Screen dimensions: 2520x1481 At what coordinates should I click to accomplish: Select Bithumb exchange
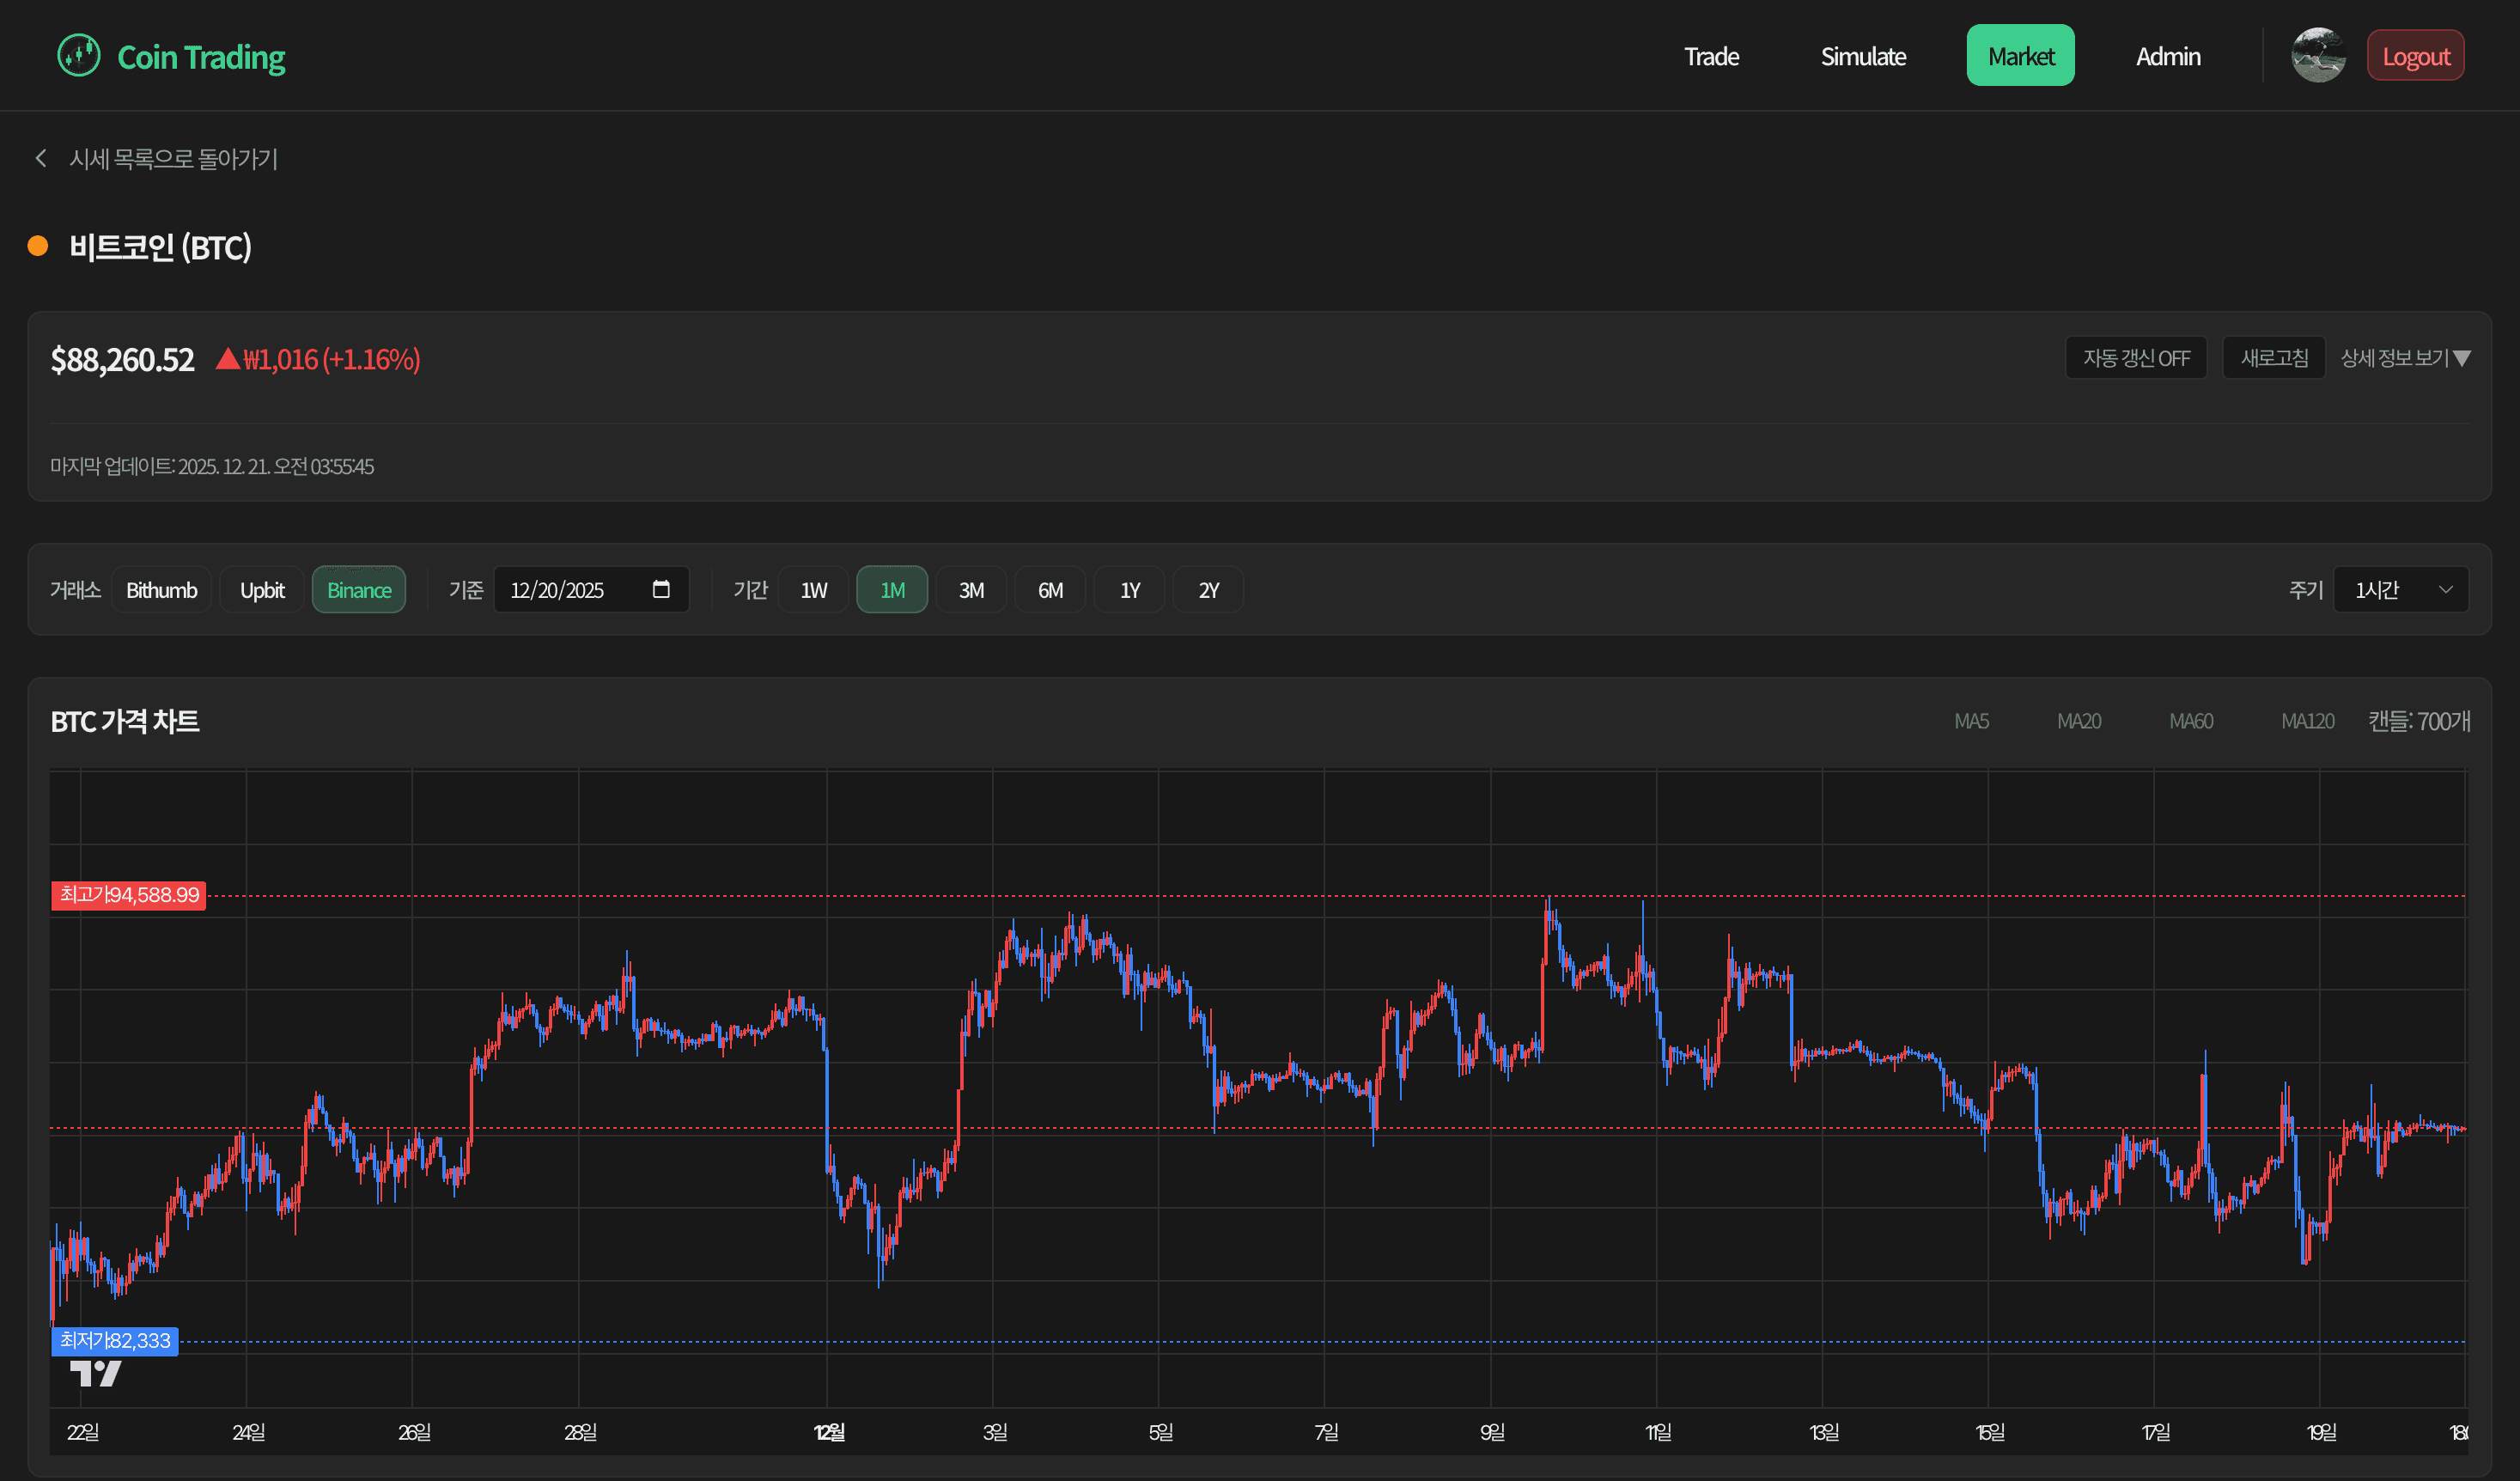click(162, 590)
